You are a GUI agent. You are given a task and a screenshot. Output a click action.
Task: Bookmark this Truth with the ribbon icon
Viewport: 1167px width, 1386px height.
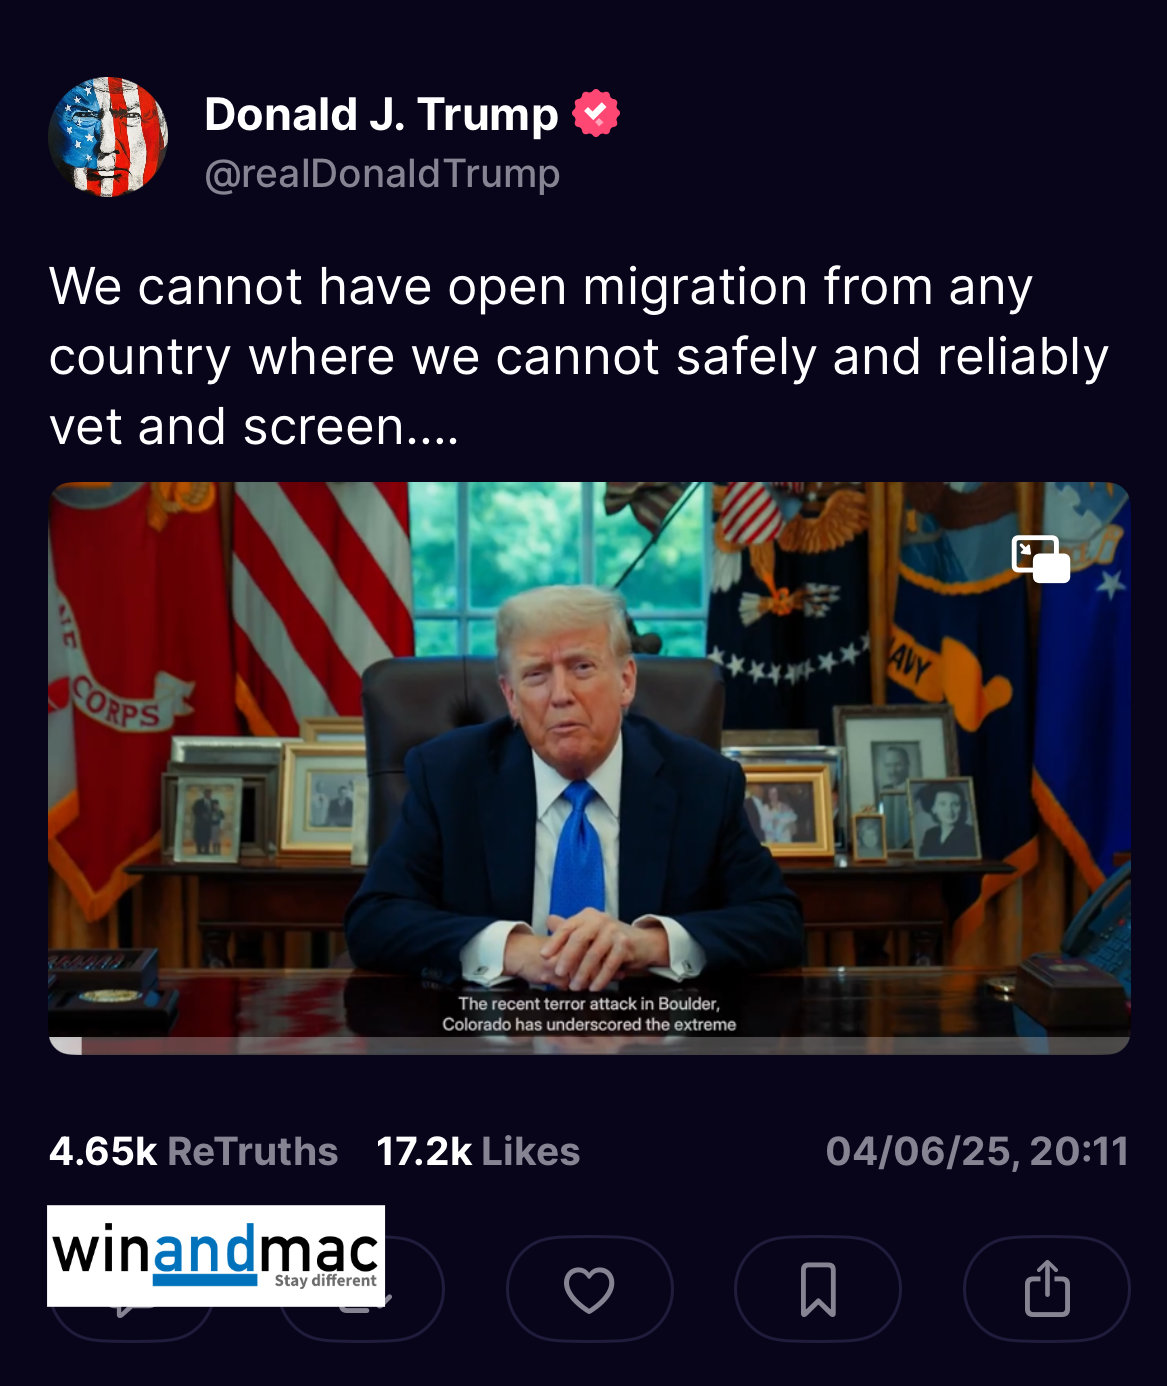pos(818,1289)
